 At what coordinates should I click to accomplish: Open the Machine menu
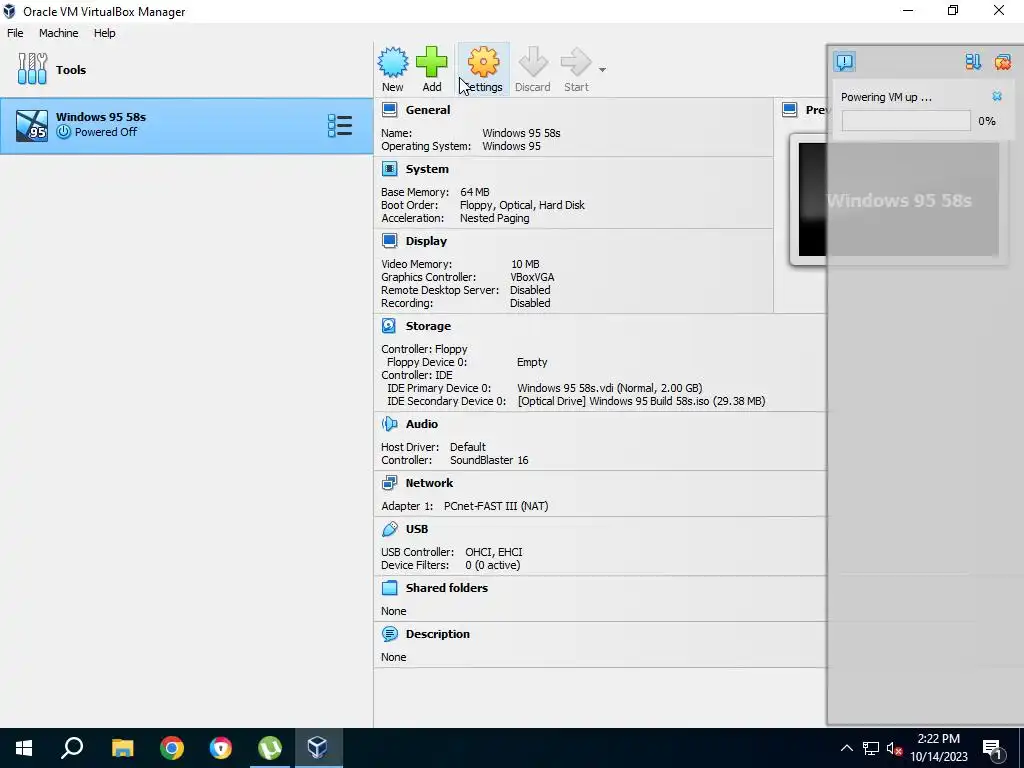[x=59, y=33]
